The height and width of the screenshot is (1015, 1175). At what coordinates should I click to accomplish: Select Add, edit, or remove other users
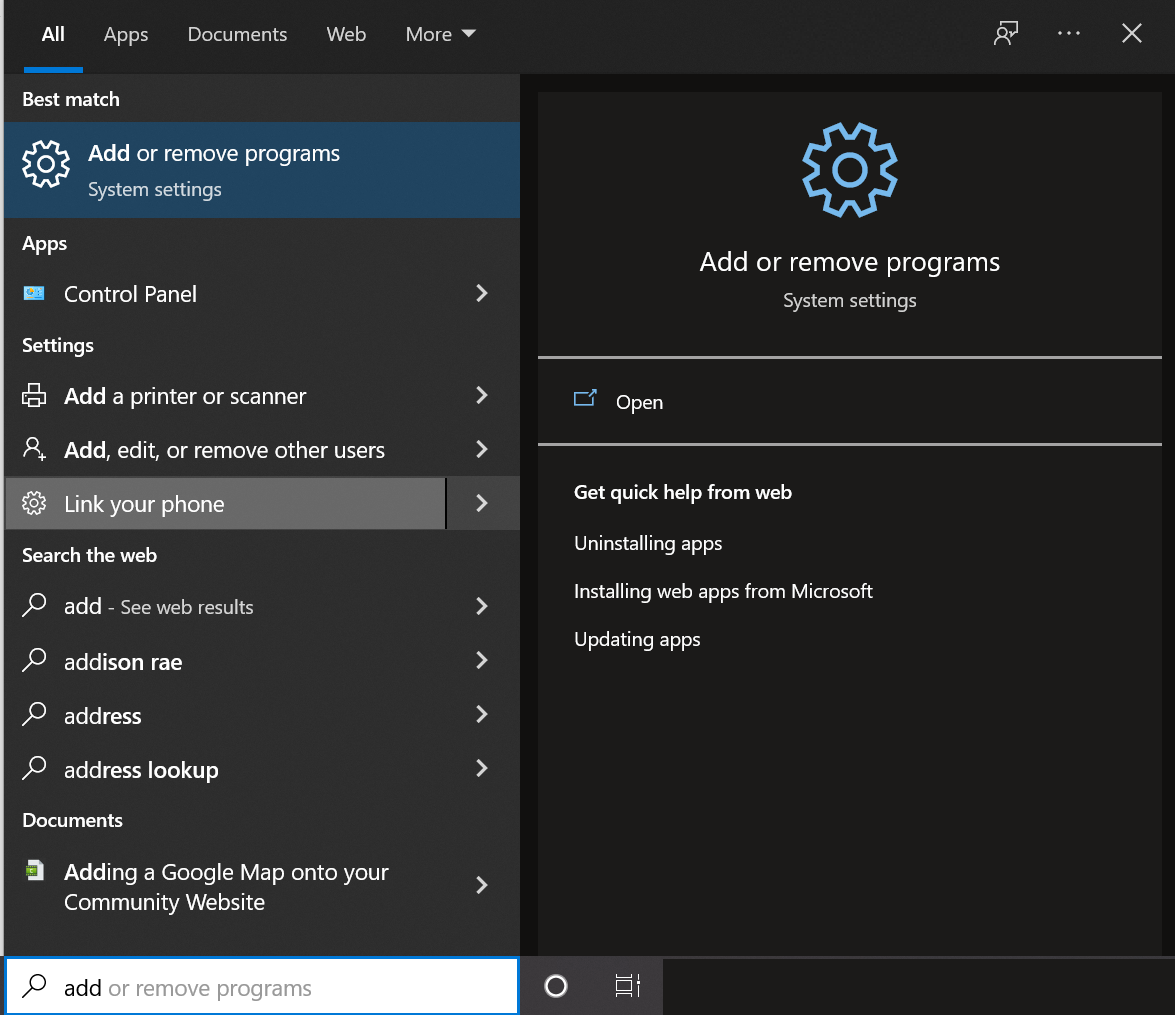click(225, 449)
